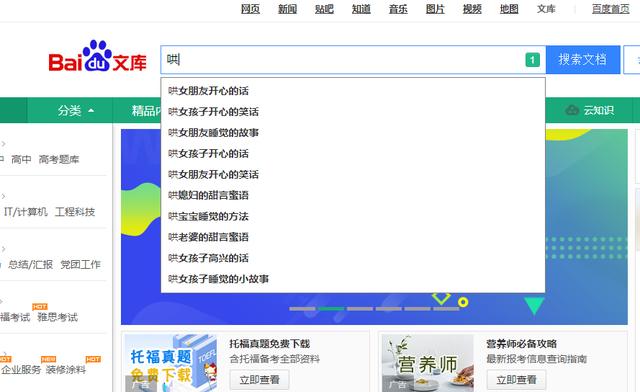Select suggestion 哄女孩子开心的话

353,154
